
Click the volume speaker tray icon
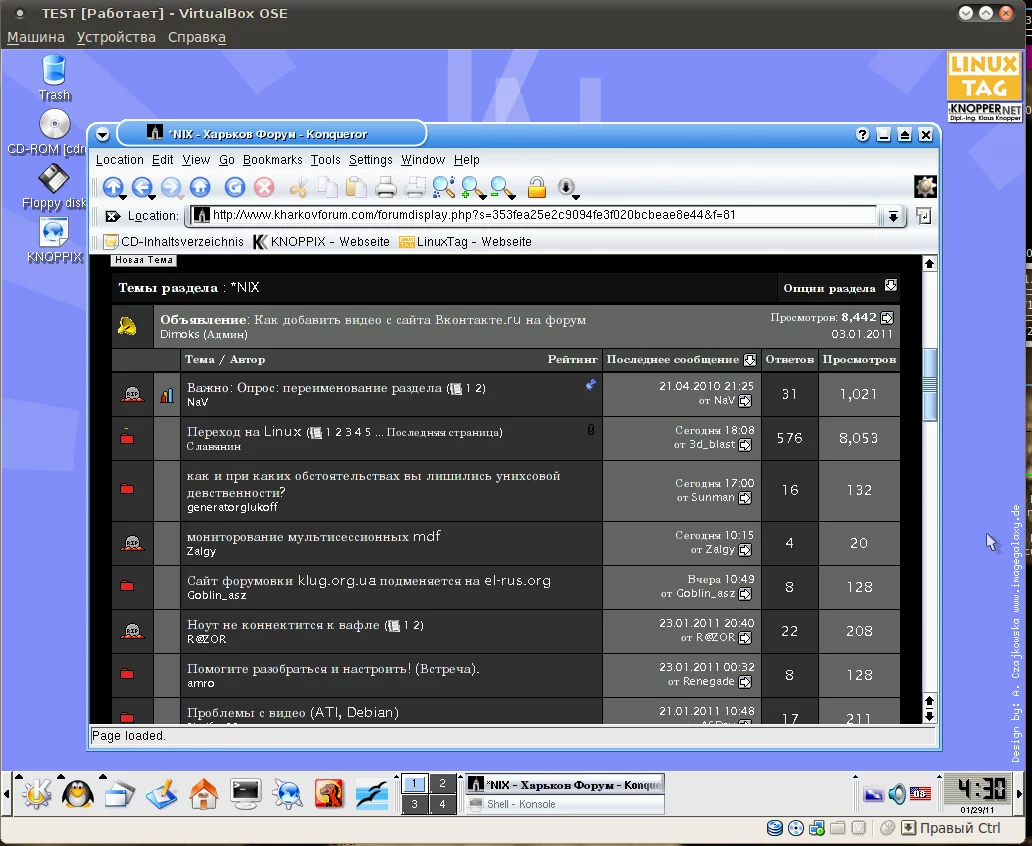tap(896, 794)
